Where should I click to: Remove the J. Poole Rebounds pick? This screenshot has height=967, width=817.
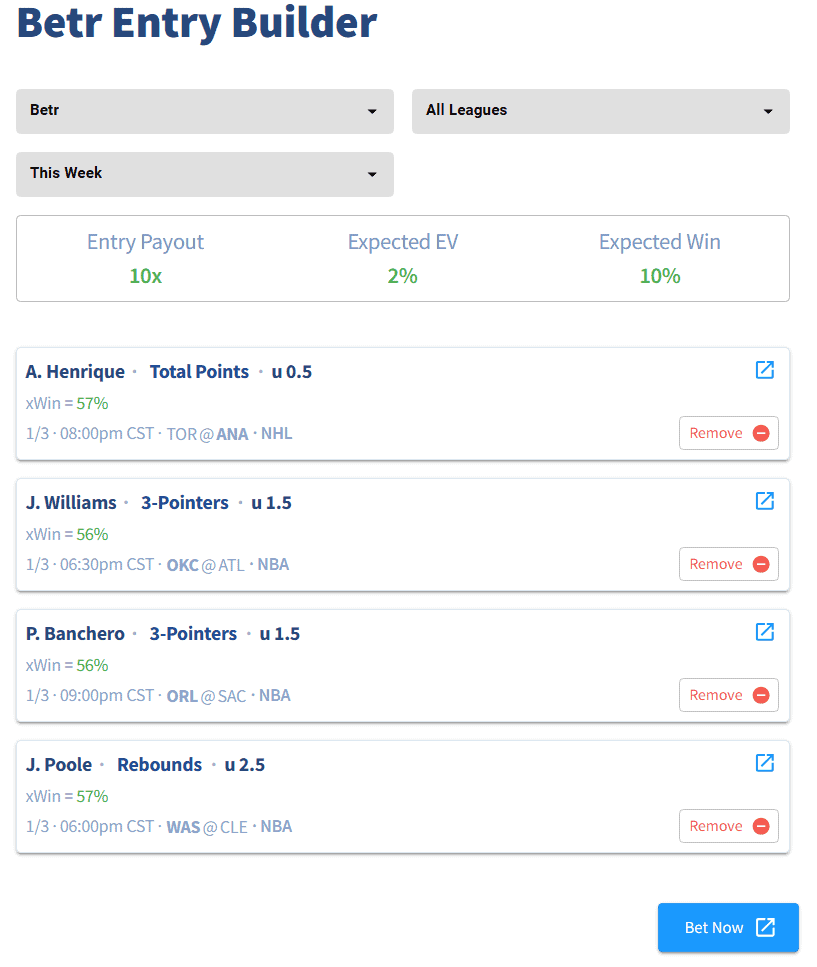729,826
